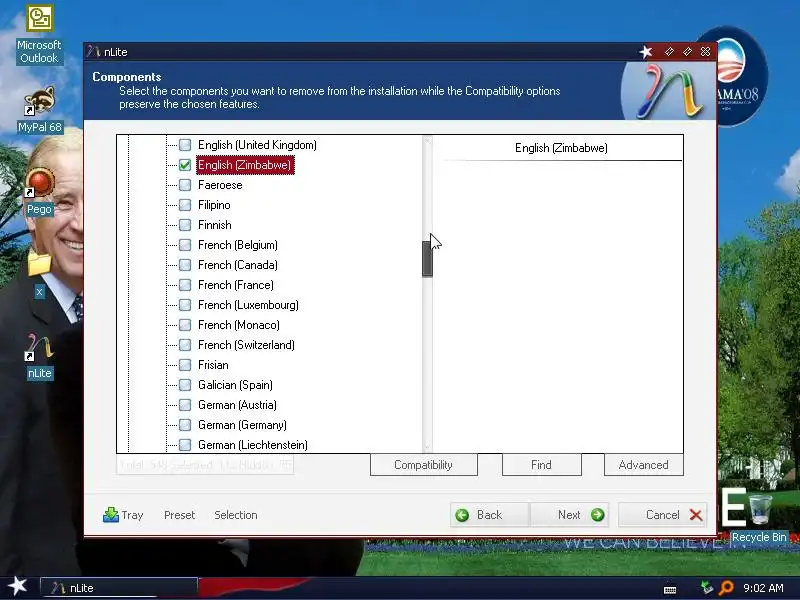
Task: Check the French (Canada) checkbox
Action: click(185, 265)
